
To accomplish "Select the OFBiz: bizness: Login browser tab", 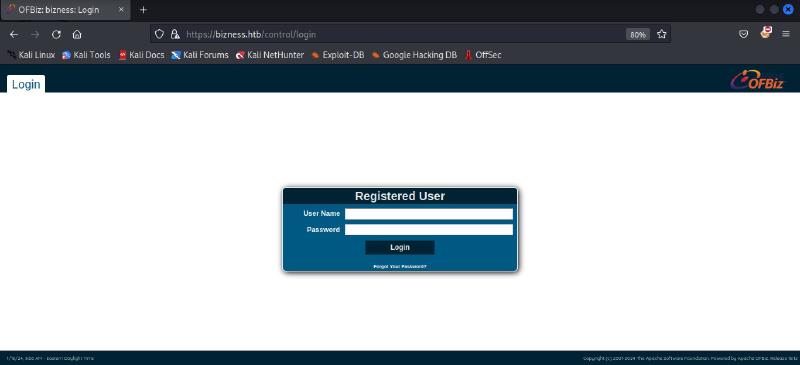I will (x=65, y=10).
